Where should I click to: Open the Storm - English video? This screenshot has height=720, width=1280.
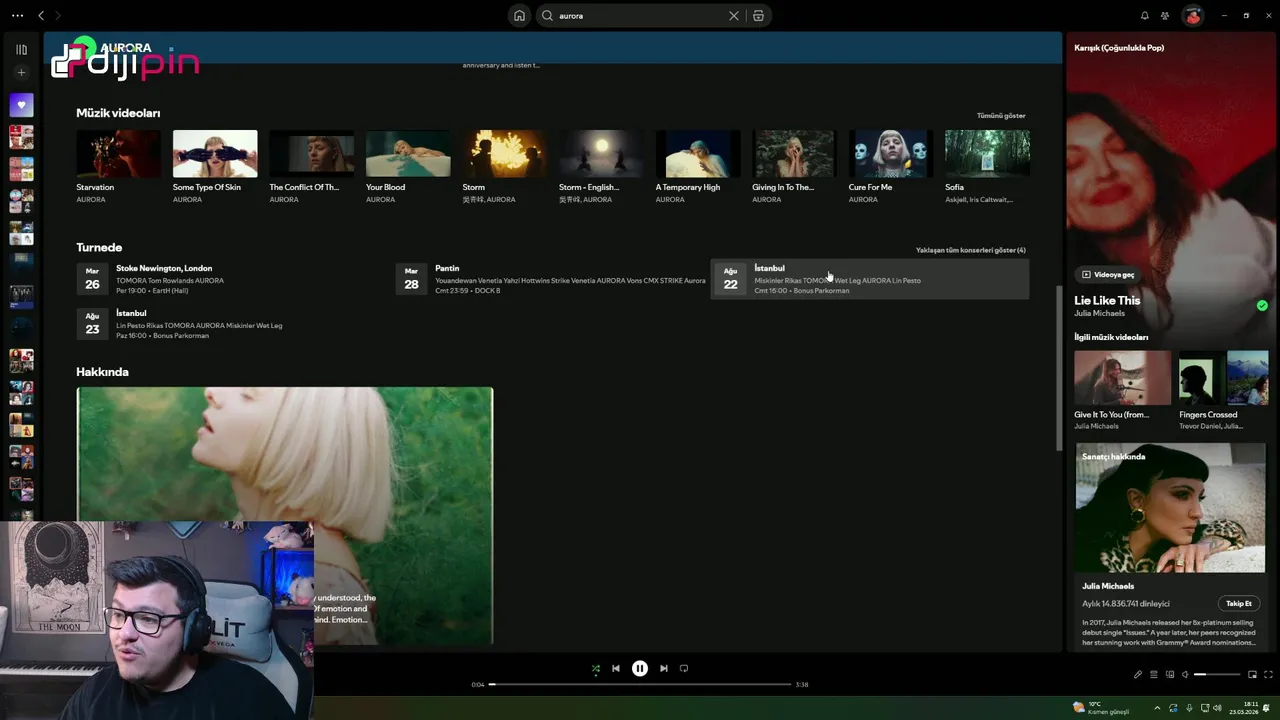click(x=601, y=153)
